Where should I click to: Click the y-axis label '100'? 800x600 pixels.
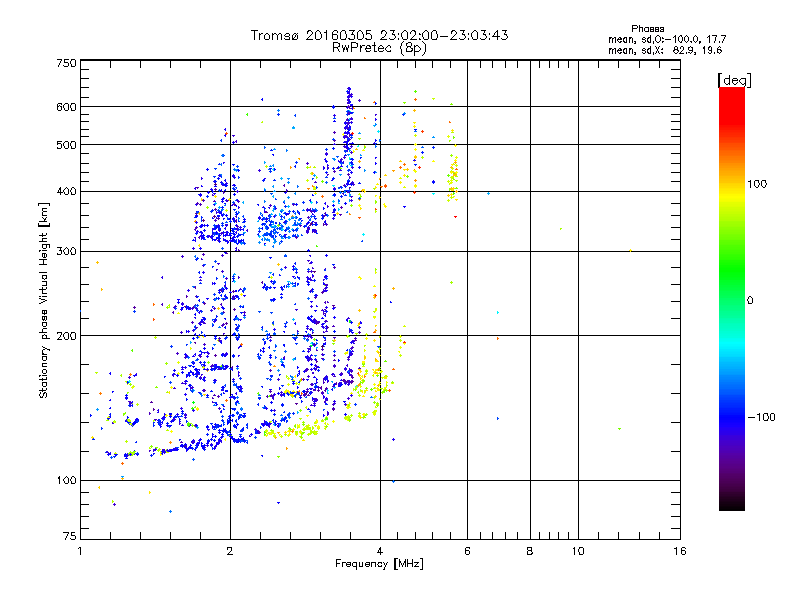point(66,480)
